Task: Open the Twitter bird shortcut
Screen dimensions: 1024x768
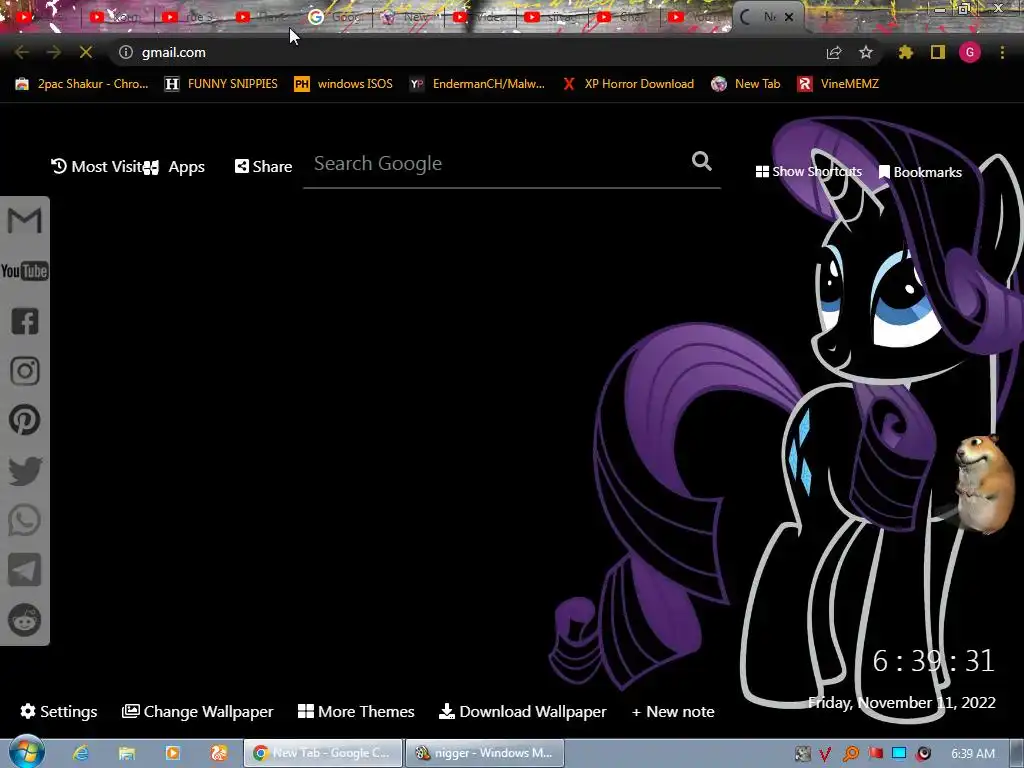Action: click(x=25, y=471)
